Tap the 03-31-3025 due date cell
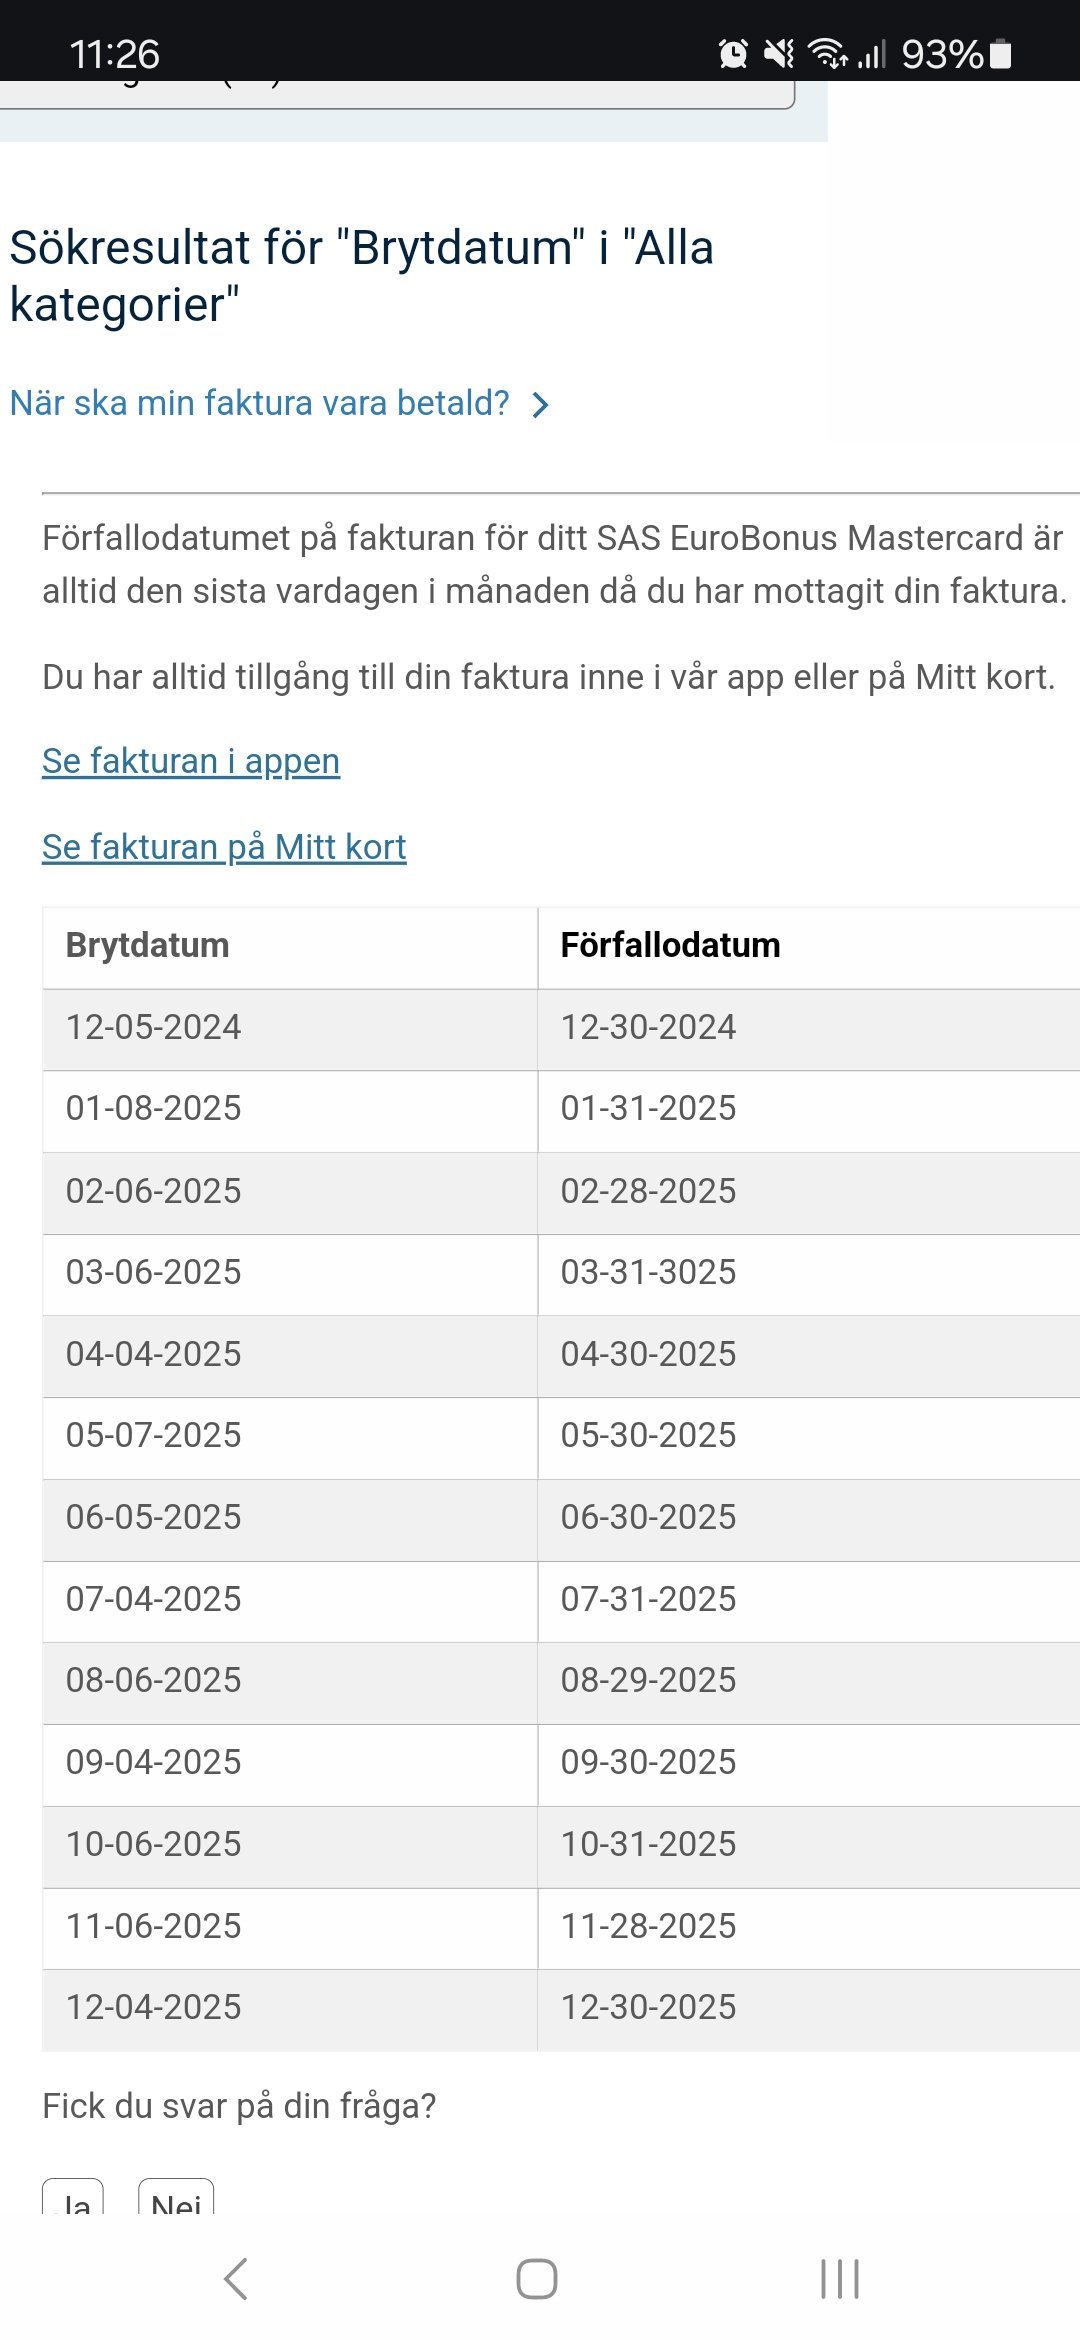The width and height of the screenshot is (1080, 2340). [648, 1272]
